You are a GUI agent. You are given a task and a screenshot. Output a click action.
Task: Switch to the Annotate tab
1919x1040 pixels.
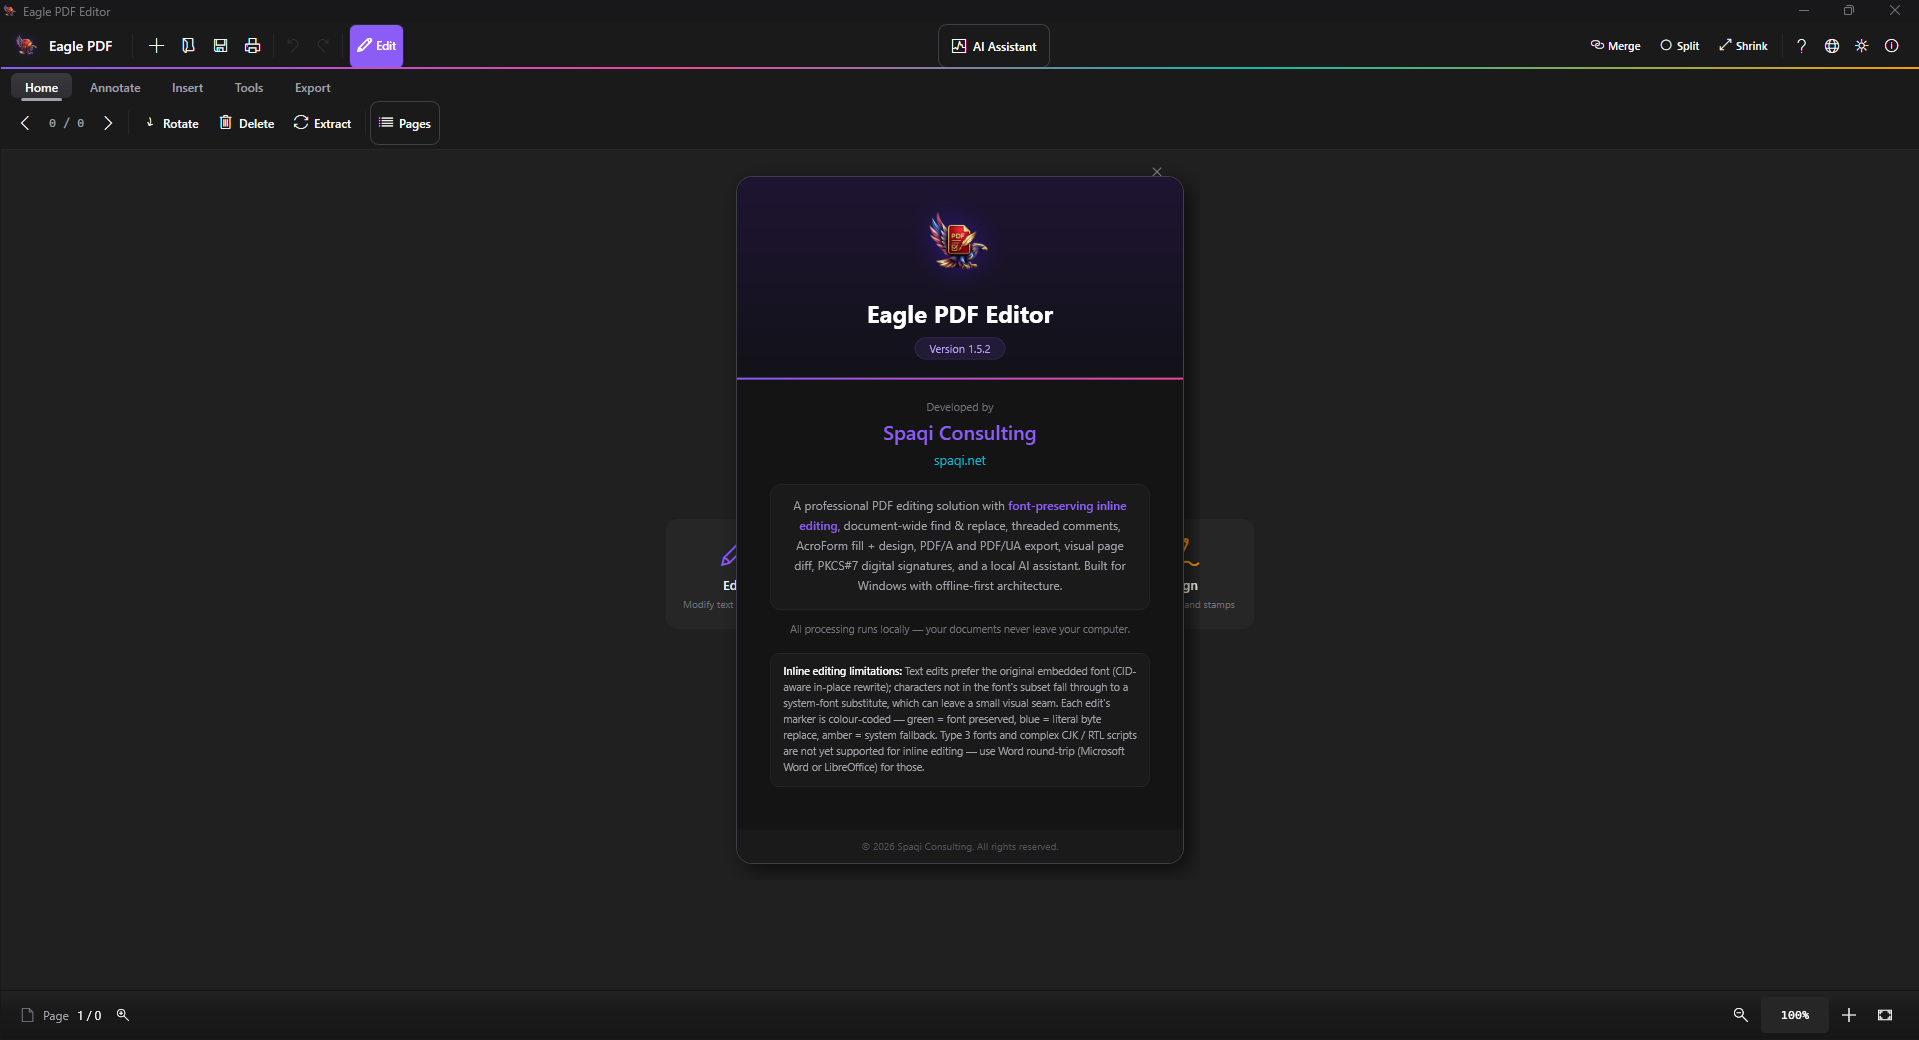[x=115, y=88]
